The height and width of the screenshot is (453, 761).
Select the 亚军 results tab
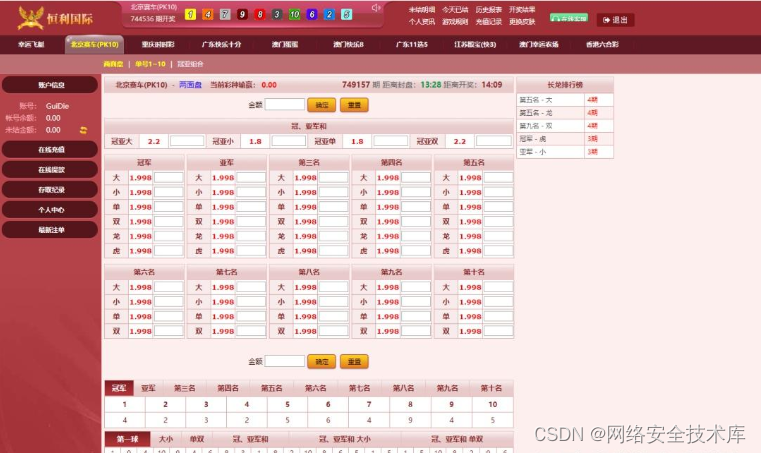click(149, 388)
